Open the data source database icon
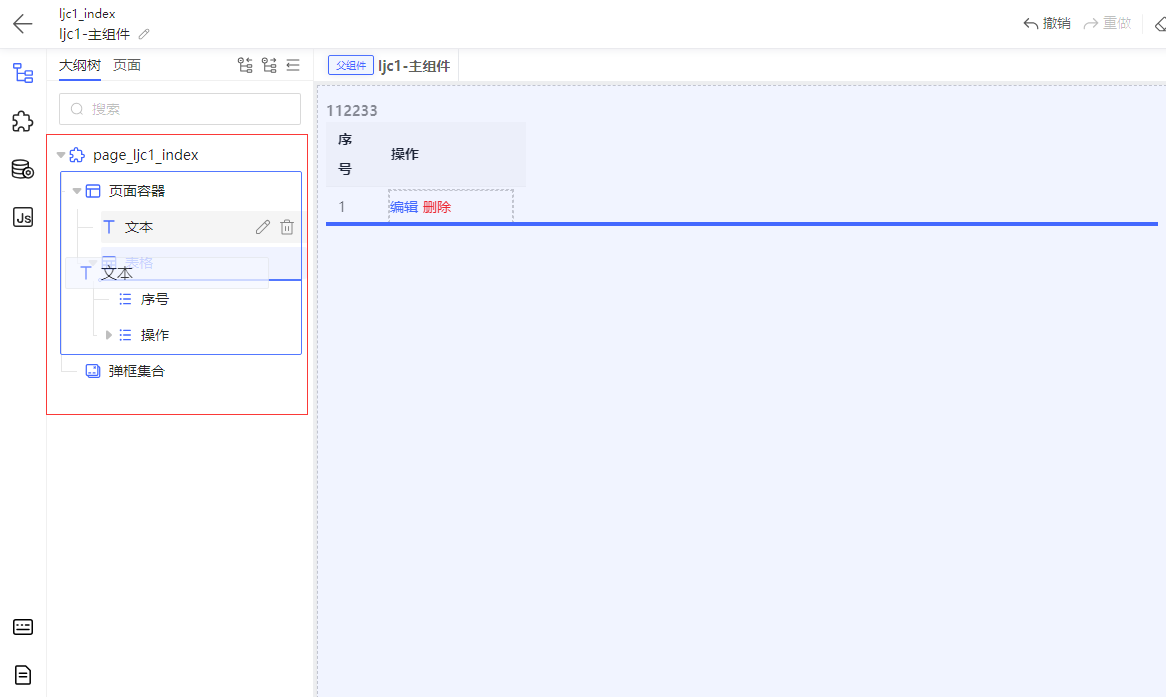Viewport: 1166px width, 697px height. tap(23, 170)
